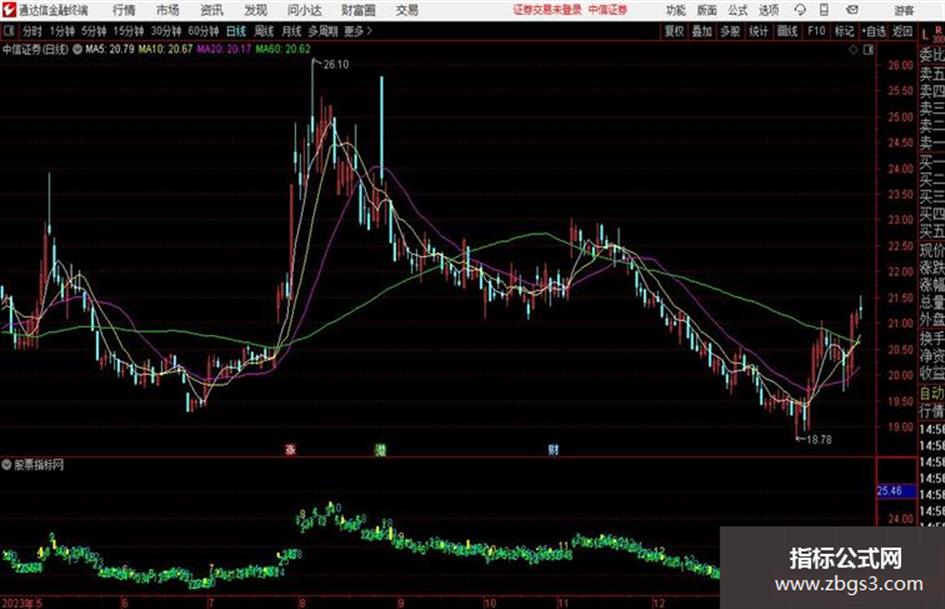This screenshot has width=945, height=609.
Task: Click the 涨 marker on the chart
Action: (x=290, y=449)
